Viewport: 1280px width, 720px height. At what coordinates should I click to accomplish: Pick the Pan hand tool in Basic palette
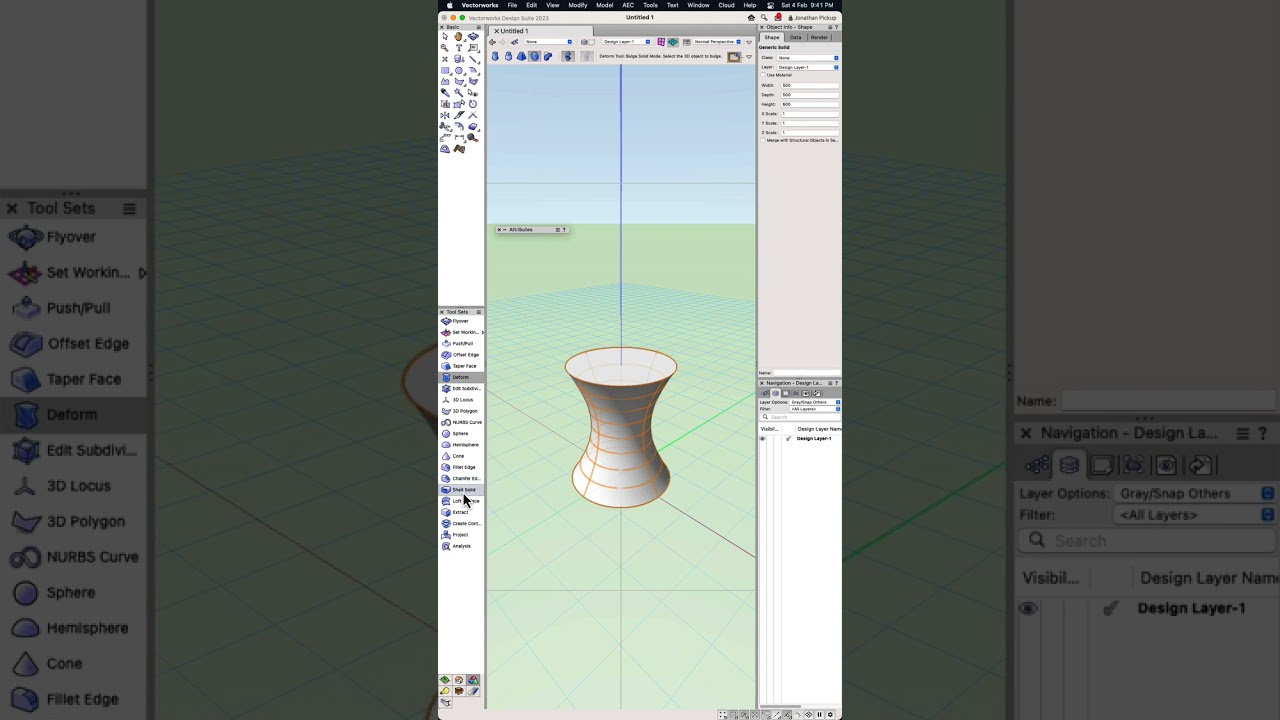459,37
